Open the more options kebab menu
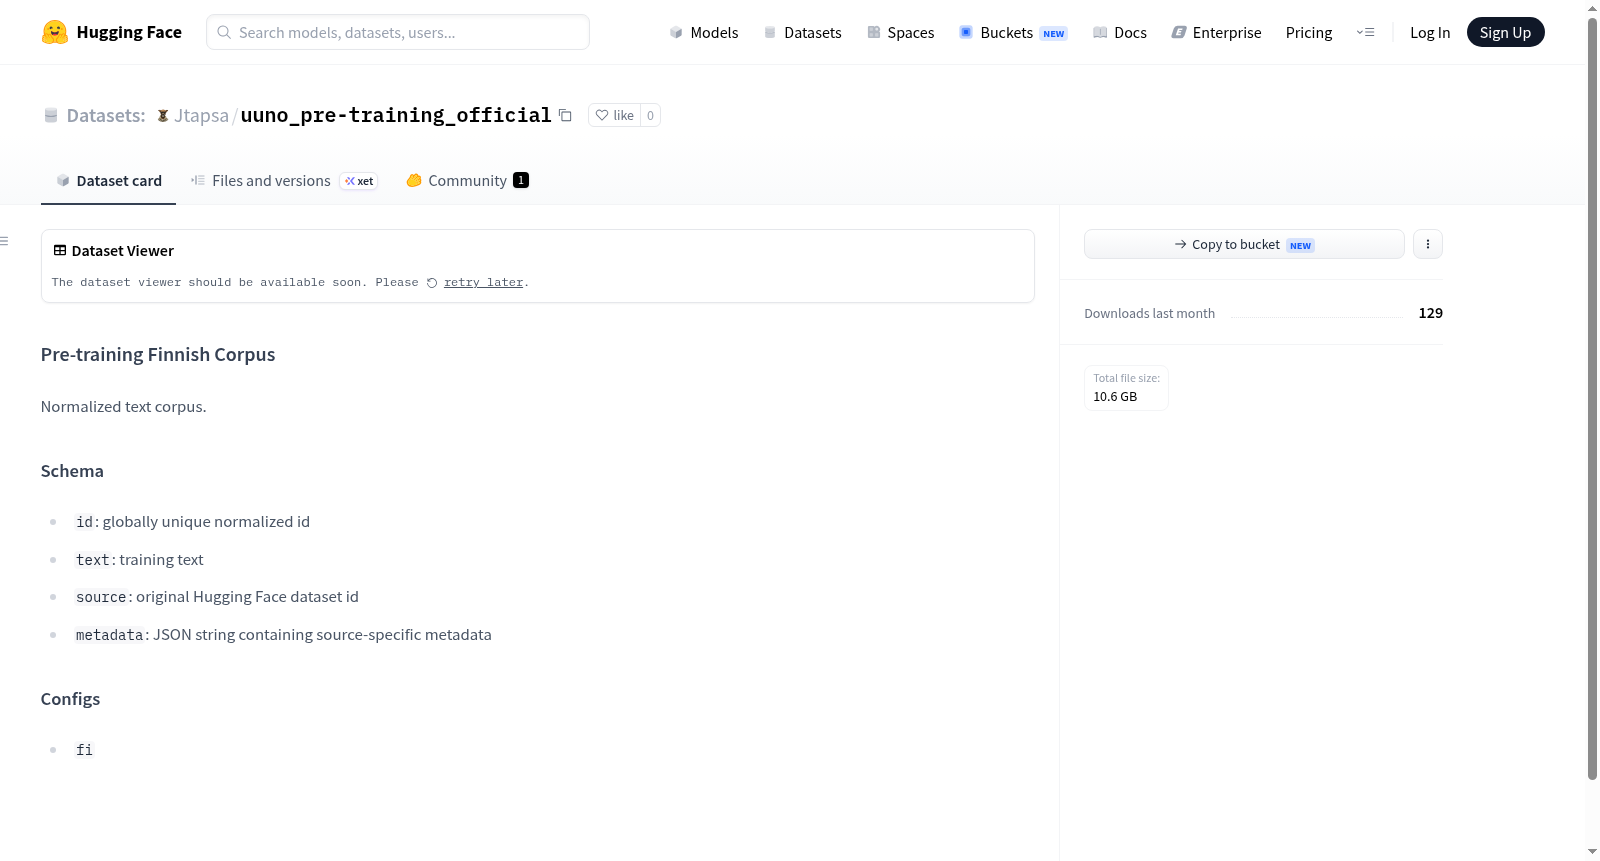This screenshot has width=1600, height=861. 1427,244
